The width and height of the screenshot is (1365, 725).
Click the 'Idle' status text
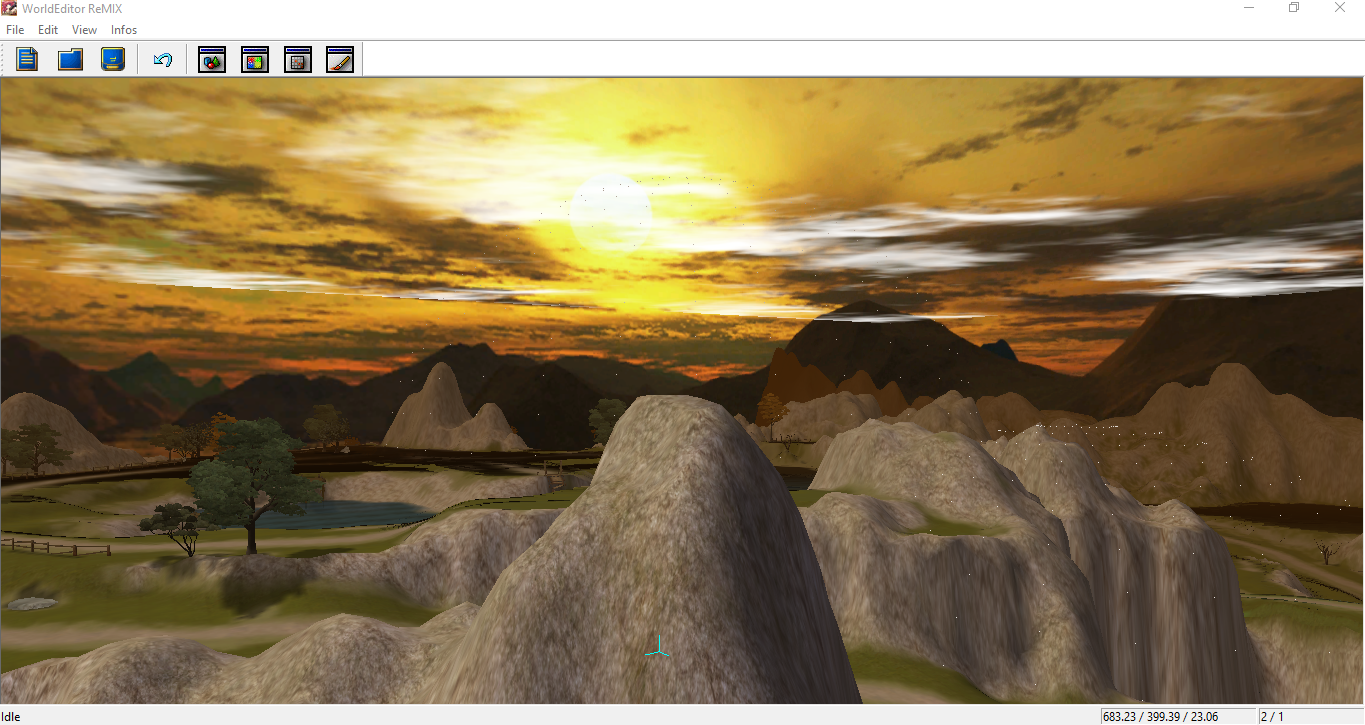pyautogui.click(x=11, y=716)
